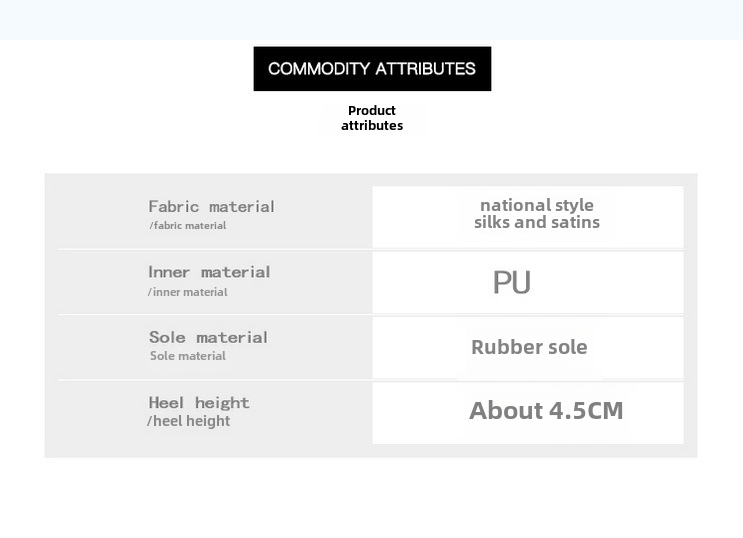Click the word Product below the banner
This screenshot has height=538, width=743.
(x=372, y=110)
